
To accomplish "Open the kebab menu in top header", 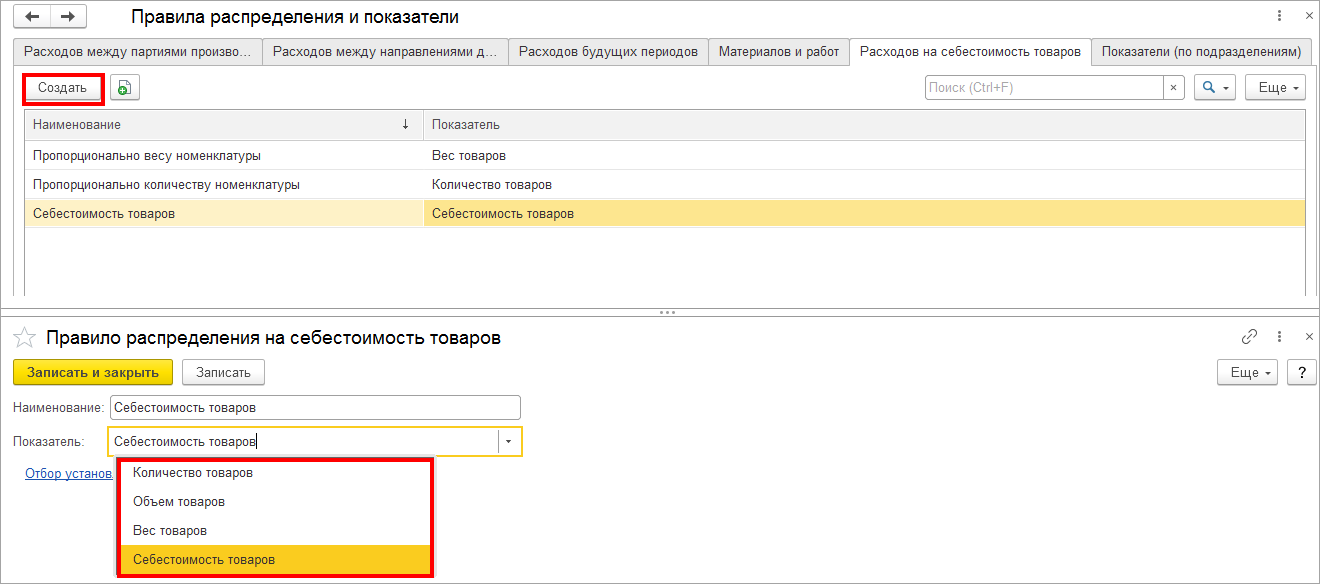I will click(1279, 17).
